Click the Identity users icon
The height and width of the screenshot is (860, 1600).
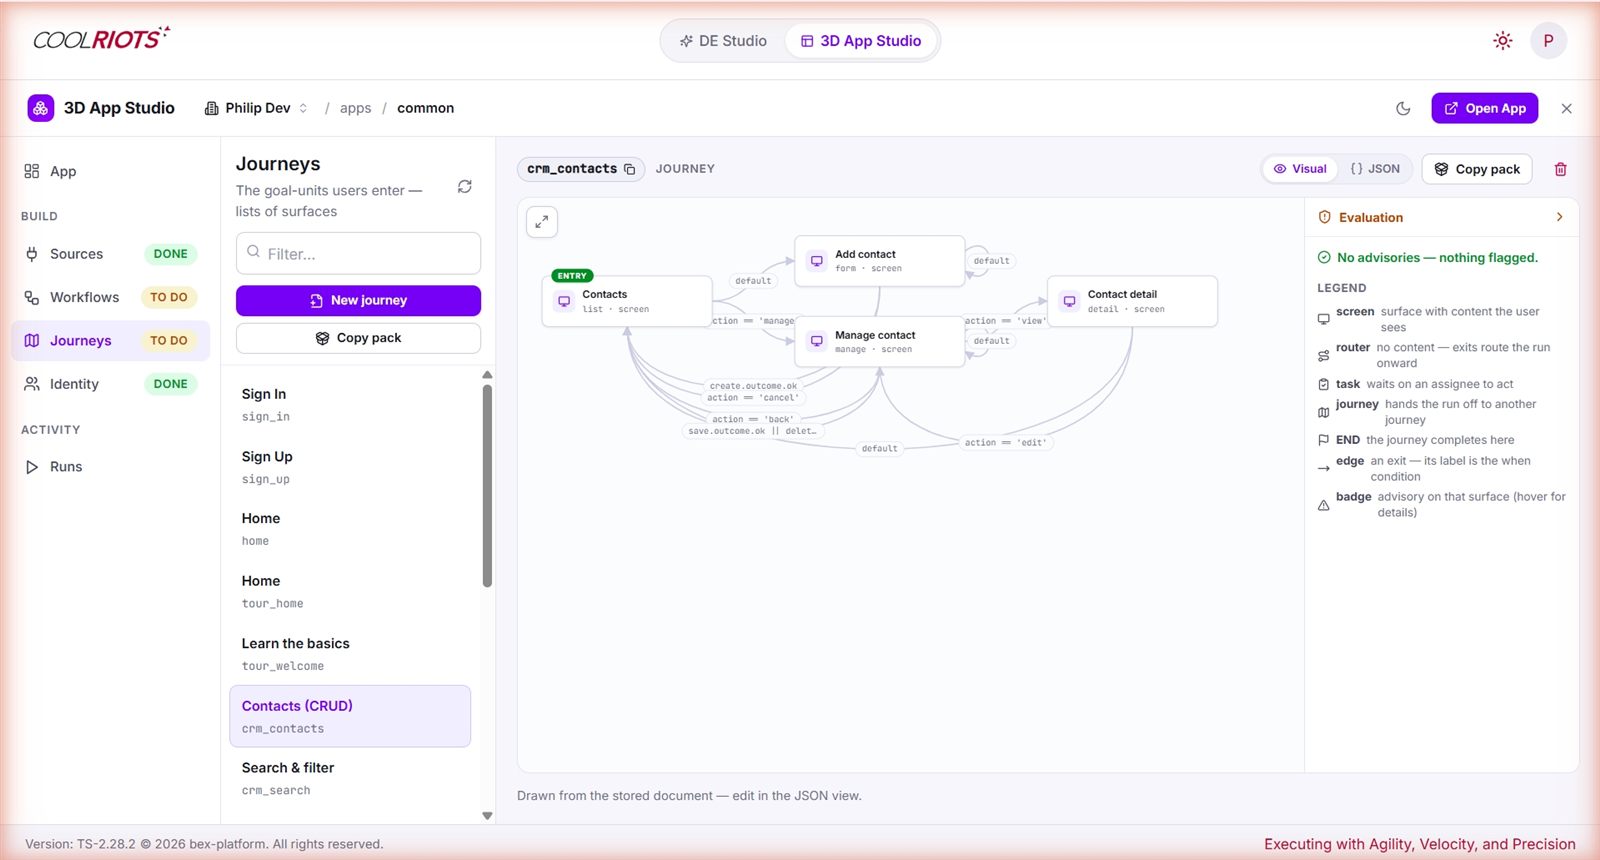32,384
